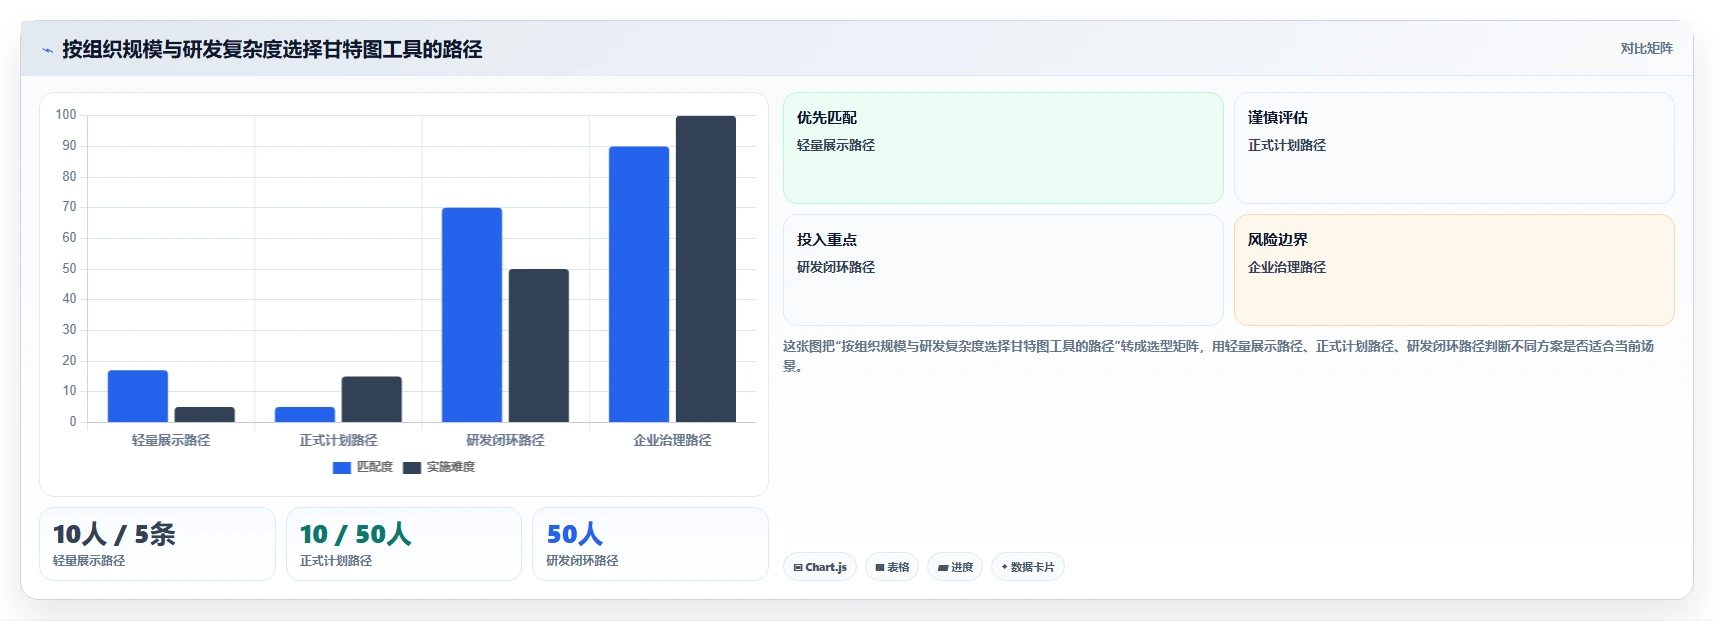Click the blue 匹配度 bar for 企业治理路径
The height and width of the screenshot is (621, 1714).
[x=639, y=284]
